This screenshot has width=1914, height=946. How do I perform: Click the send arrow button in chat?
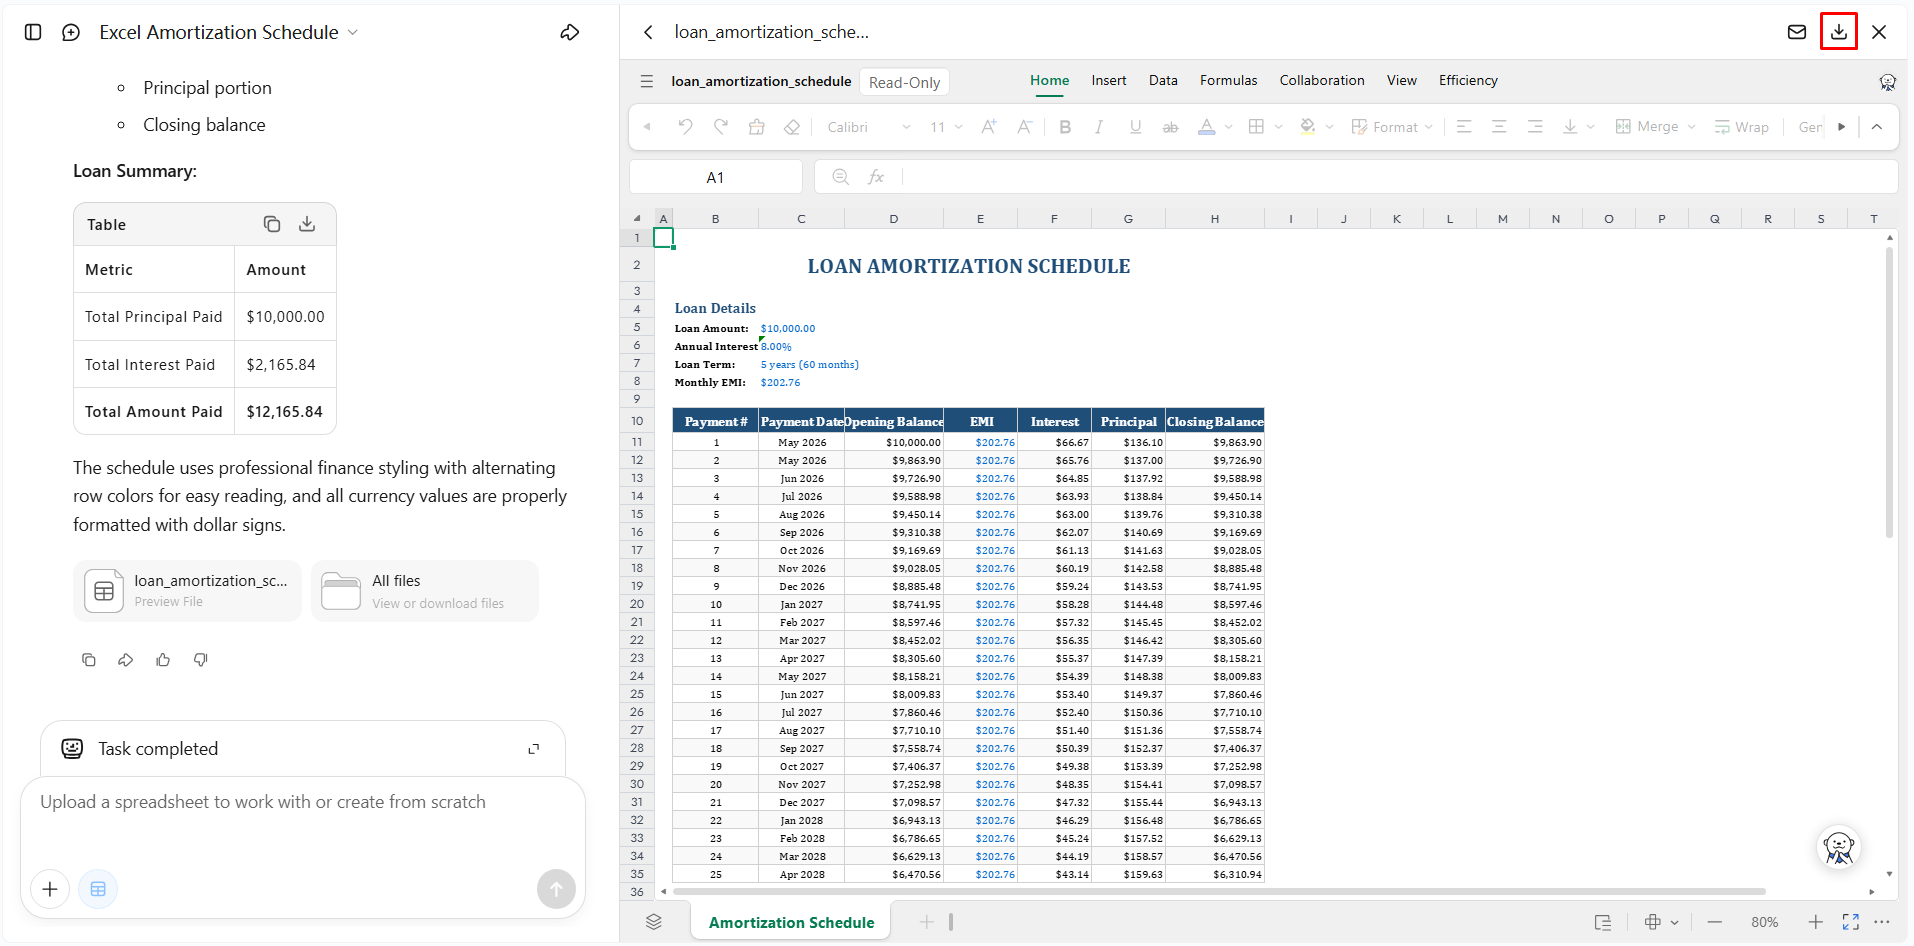[556, 889]
